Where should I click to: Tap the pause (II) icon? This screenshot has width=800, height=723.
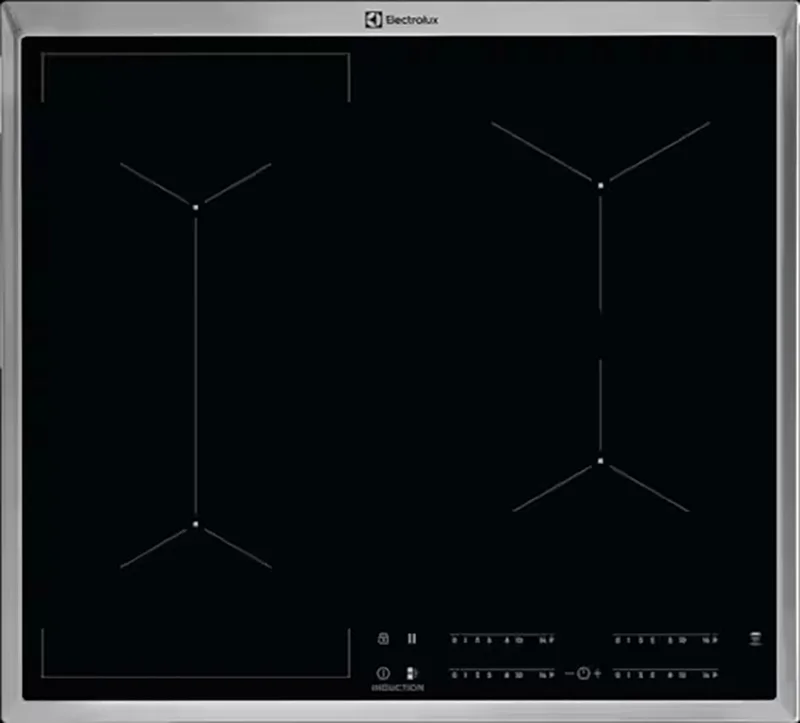tap(412, 640)
